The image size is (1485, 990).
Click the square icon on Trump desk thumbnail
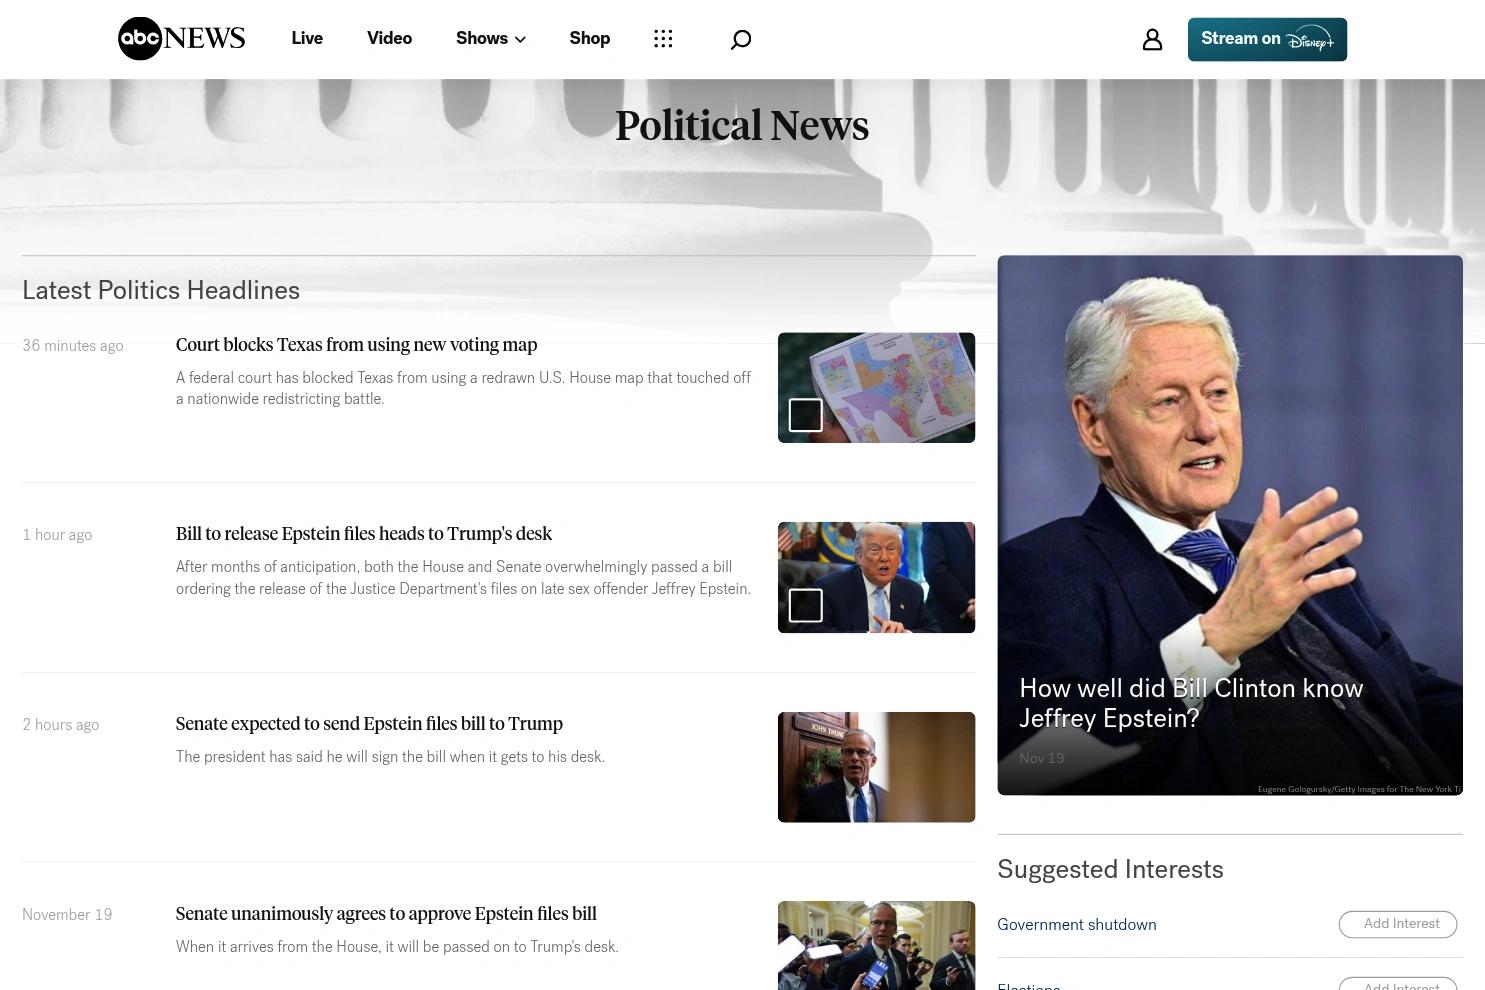(806, 605)
